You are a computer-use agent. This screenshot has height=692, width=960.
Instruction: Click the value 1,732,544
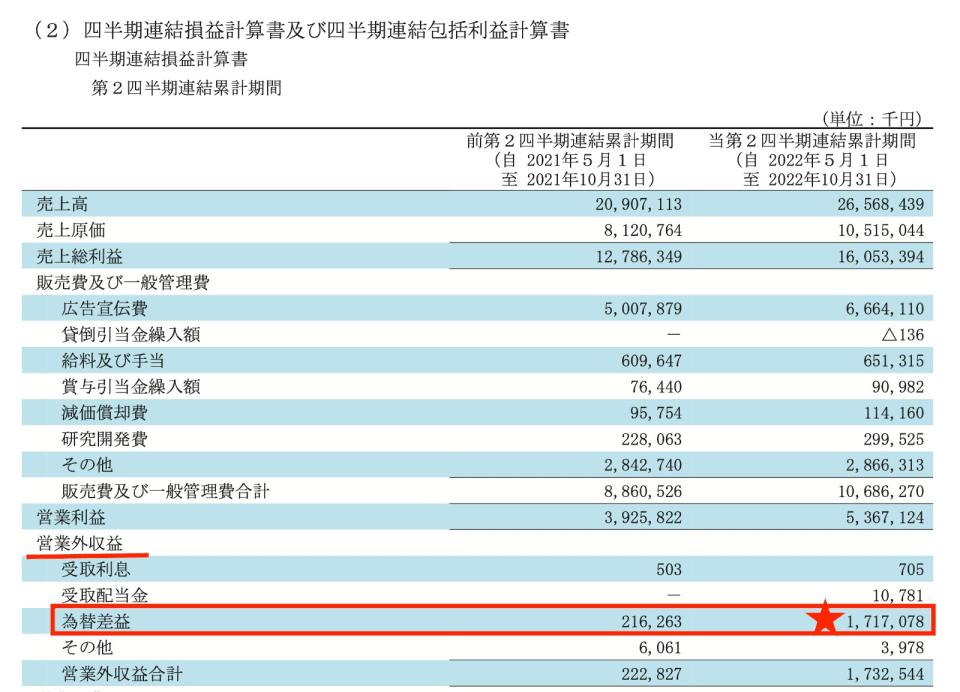pyautogui.click(x=885, y=675)
